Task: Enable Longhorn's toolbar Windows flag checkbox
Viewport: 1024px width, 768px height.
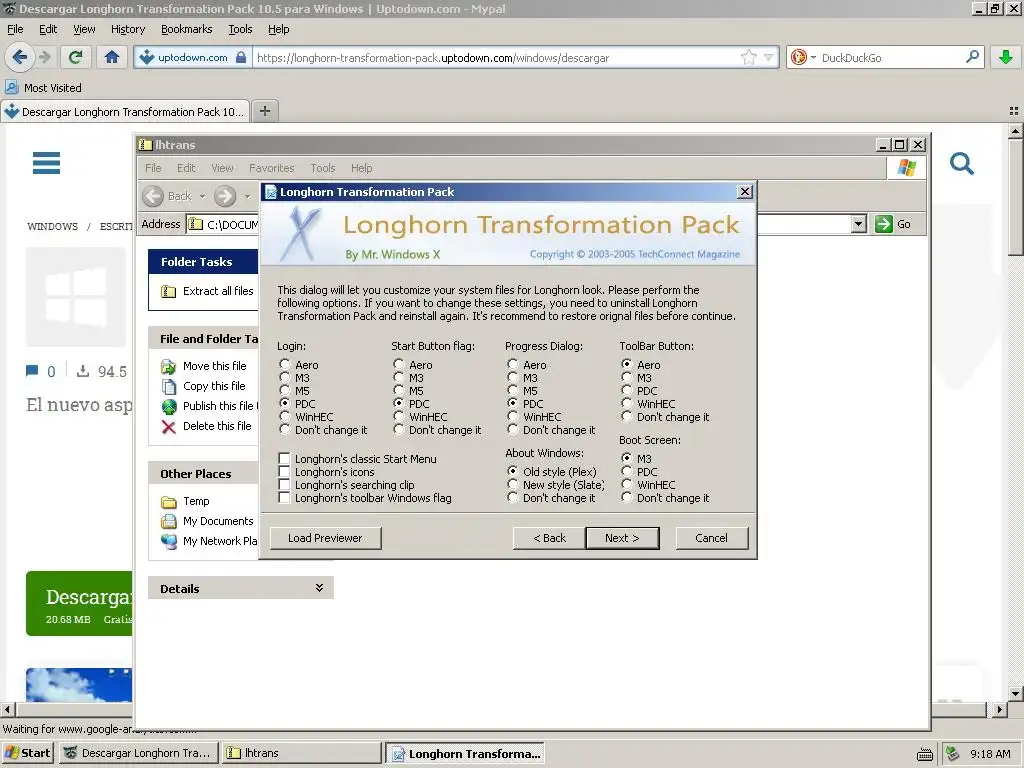Action: click(x=284, y=498)
